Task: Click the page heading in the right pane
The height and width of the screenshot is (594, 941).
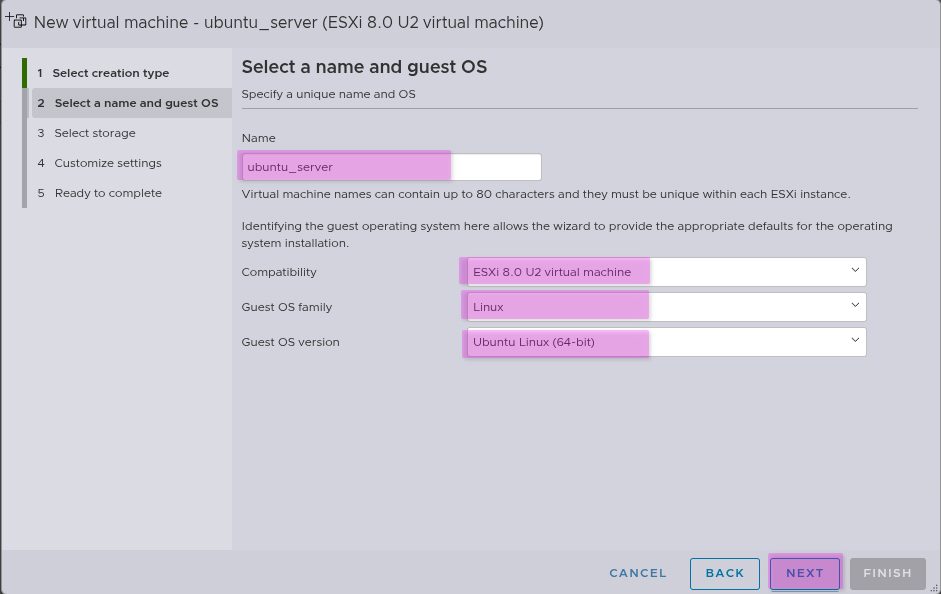Action: point(364,67)
